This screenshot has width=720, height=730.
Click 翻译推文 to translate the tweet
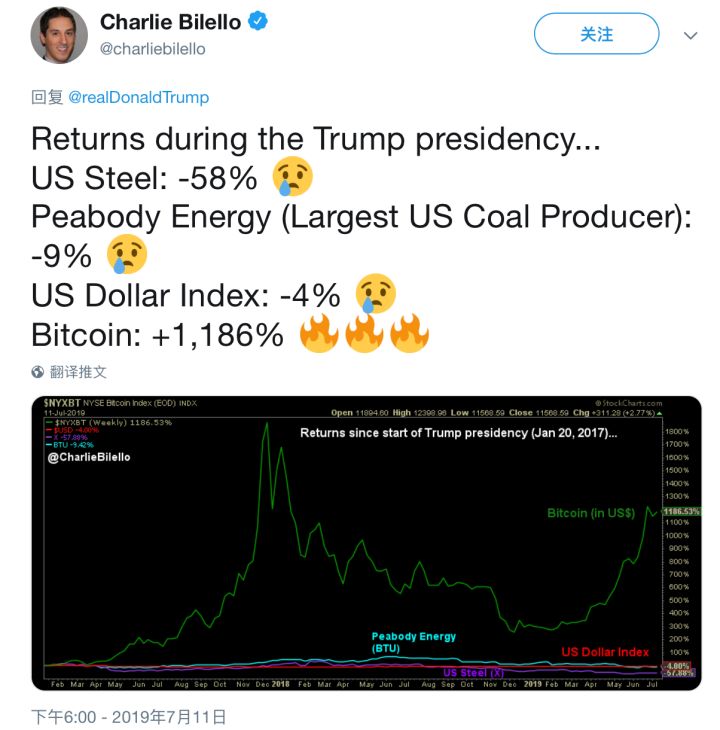click(x=78, y=372)
